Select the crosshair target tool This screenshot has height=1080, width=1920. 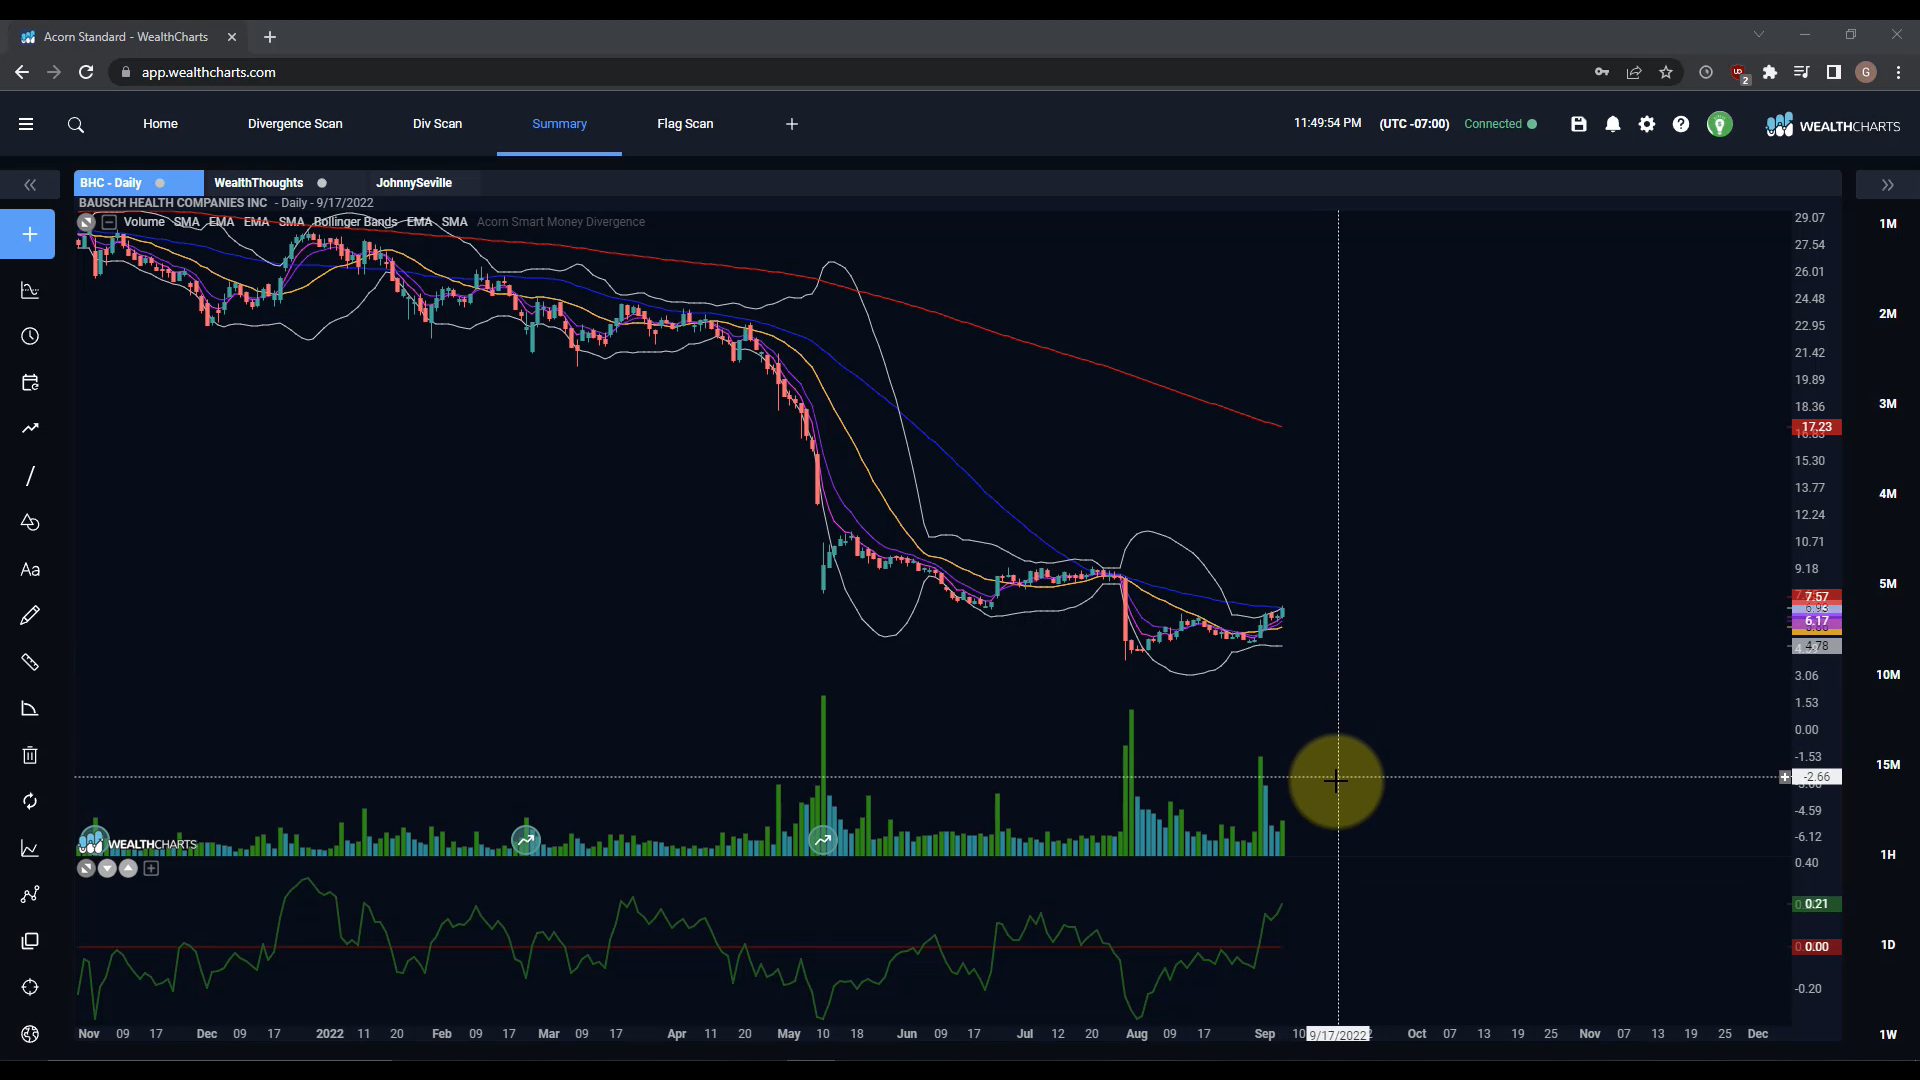click(x=30, y=987)
